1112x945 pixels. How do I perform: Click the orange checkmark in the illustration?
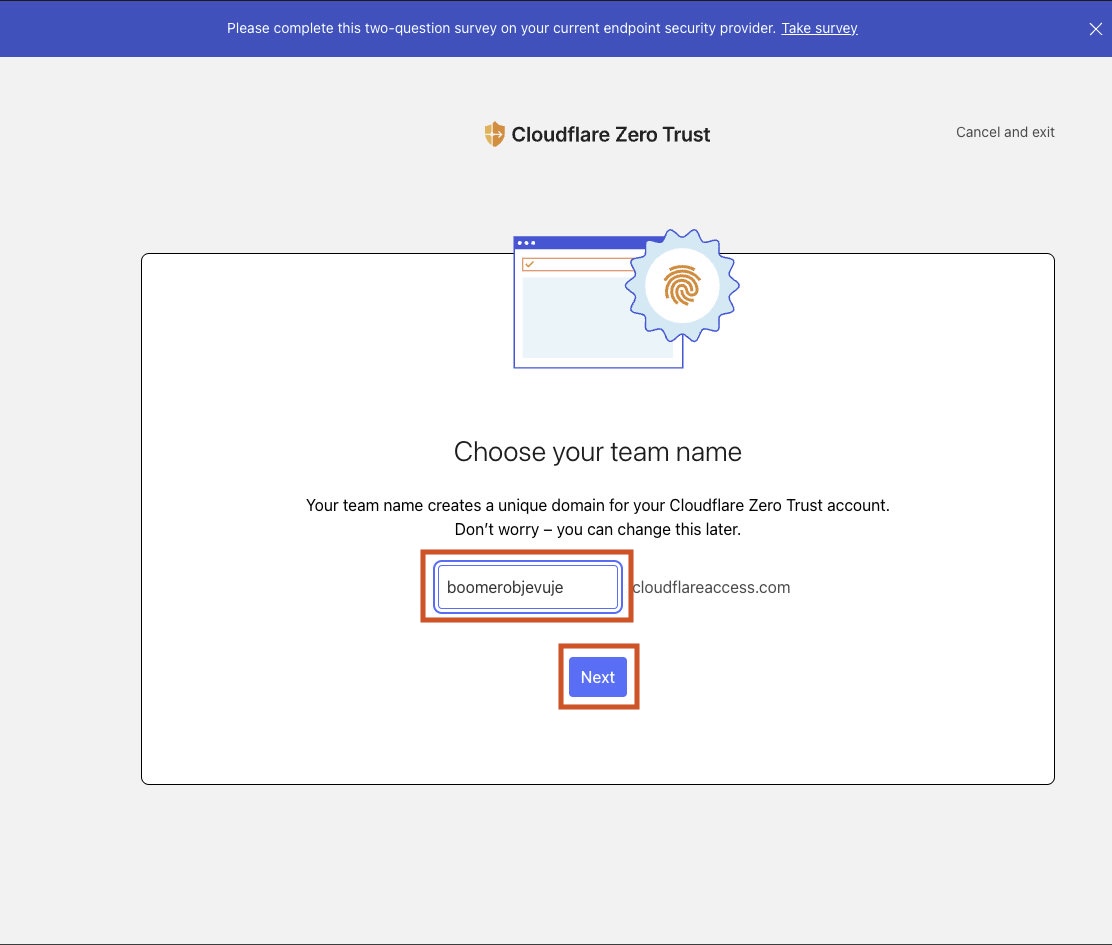[529, 264]
